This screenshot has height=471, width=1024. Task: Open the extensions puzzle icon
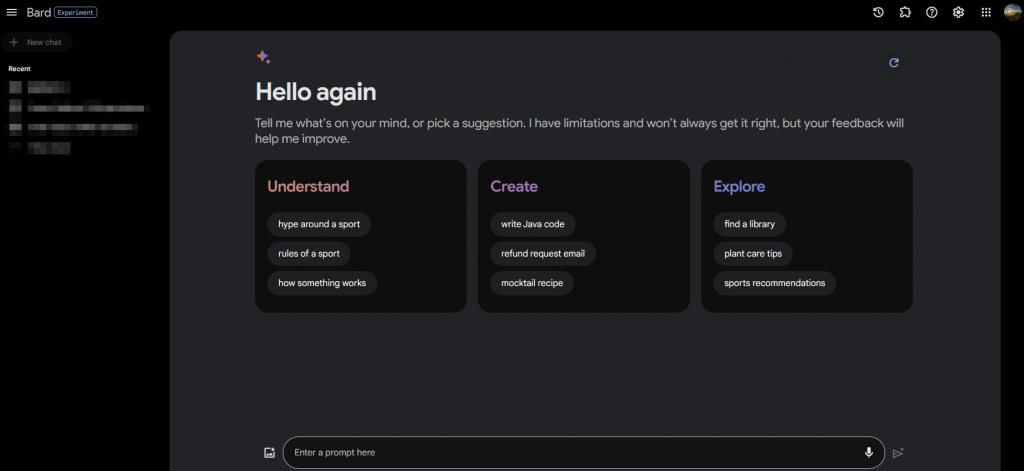(905, 12)
